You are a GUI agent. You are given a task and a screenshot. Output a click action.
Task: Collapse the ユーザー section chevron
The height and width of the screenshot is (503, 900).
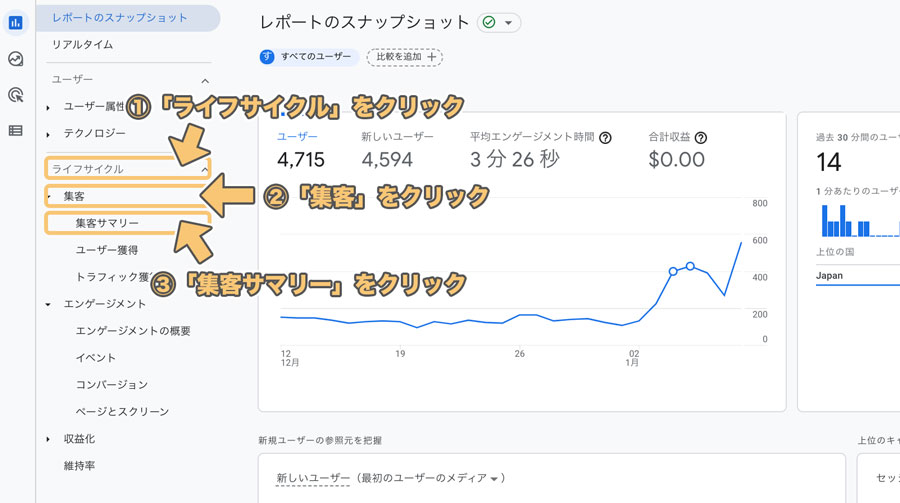pos(205,81)
